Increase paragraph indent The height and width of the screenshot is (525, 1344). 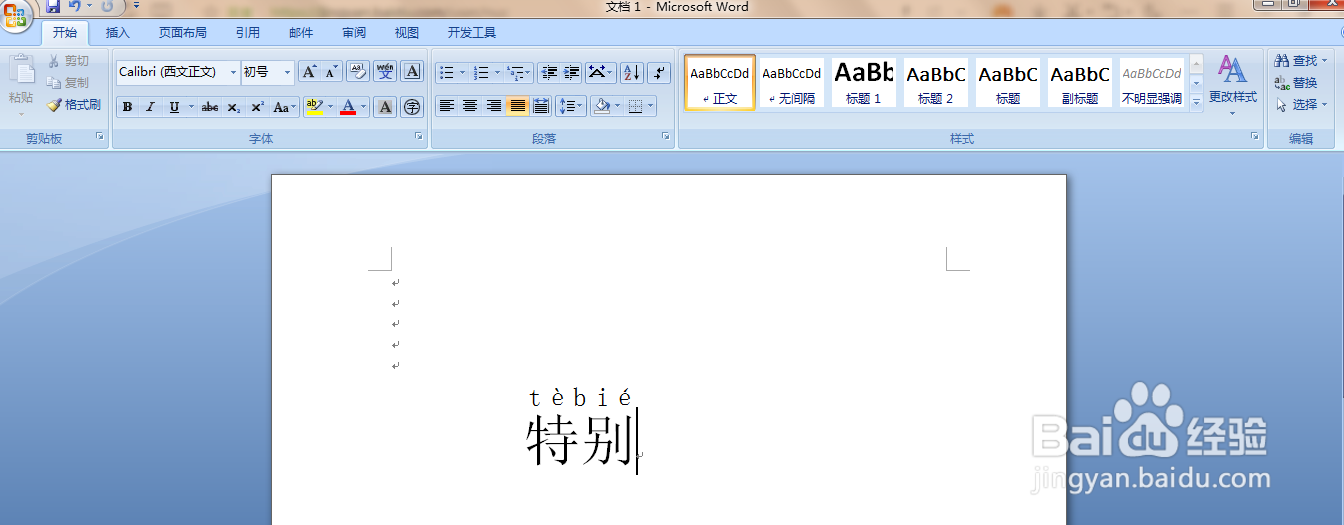(571, 72)
